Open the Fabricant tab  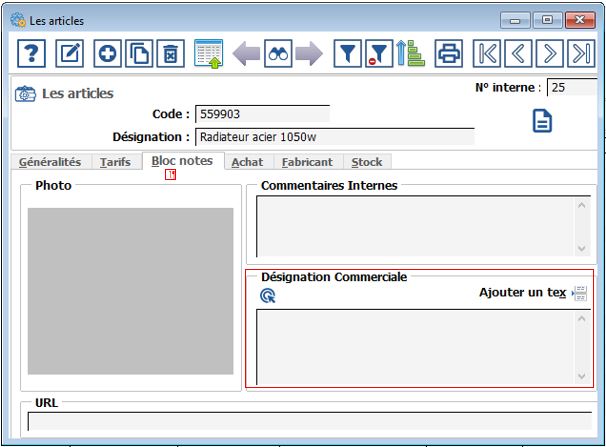pos(307,162)
